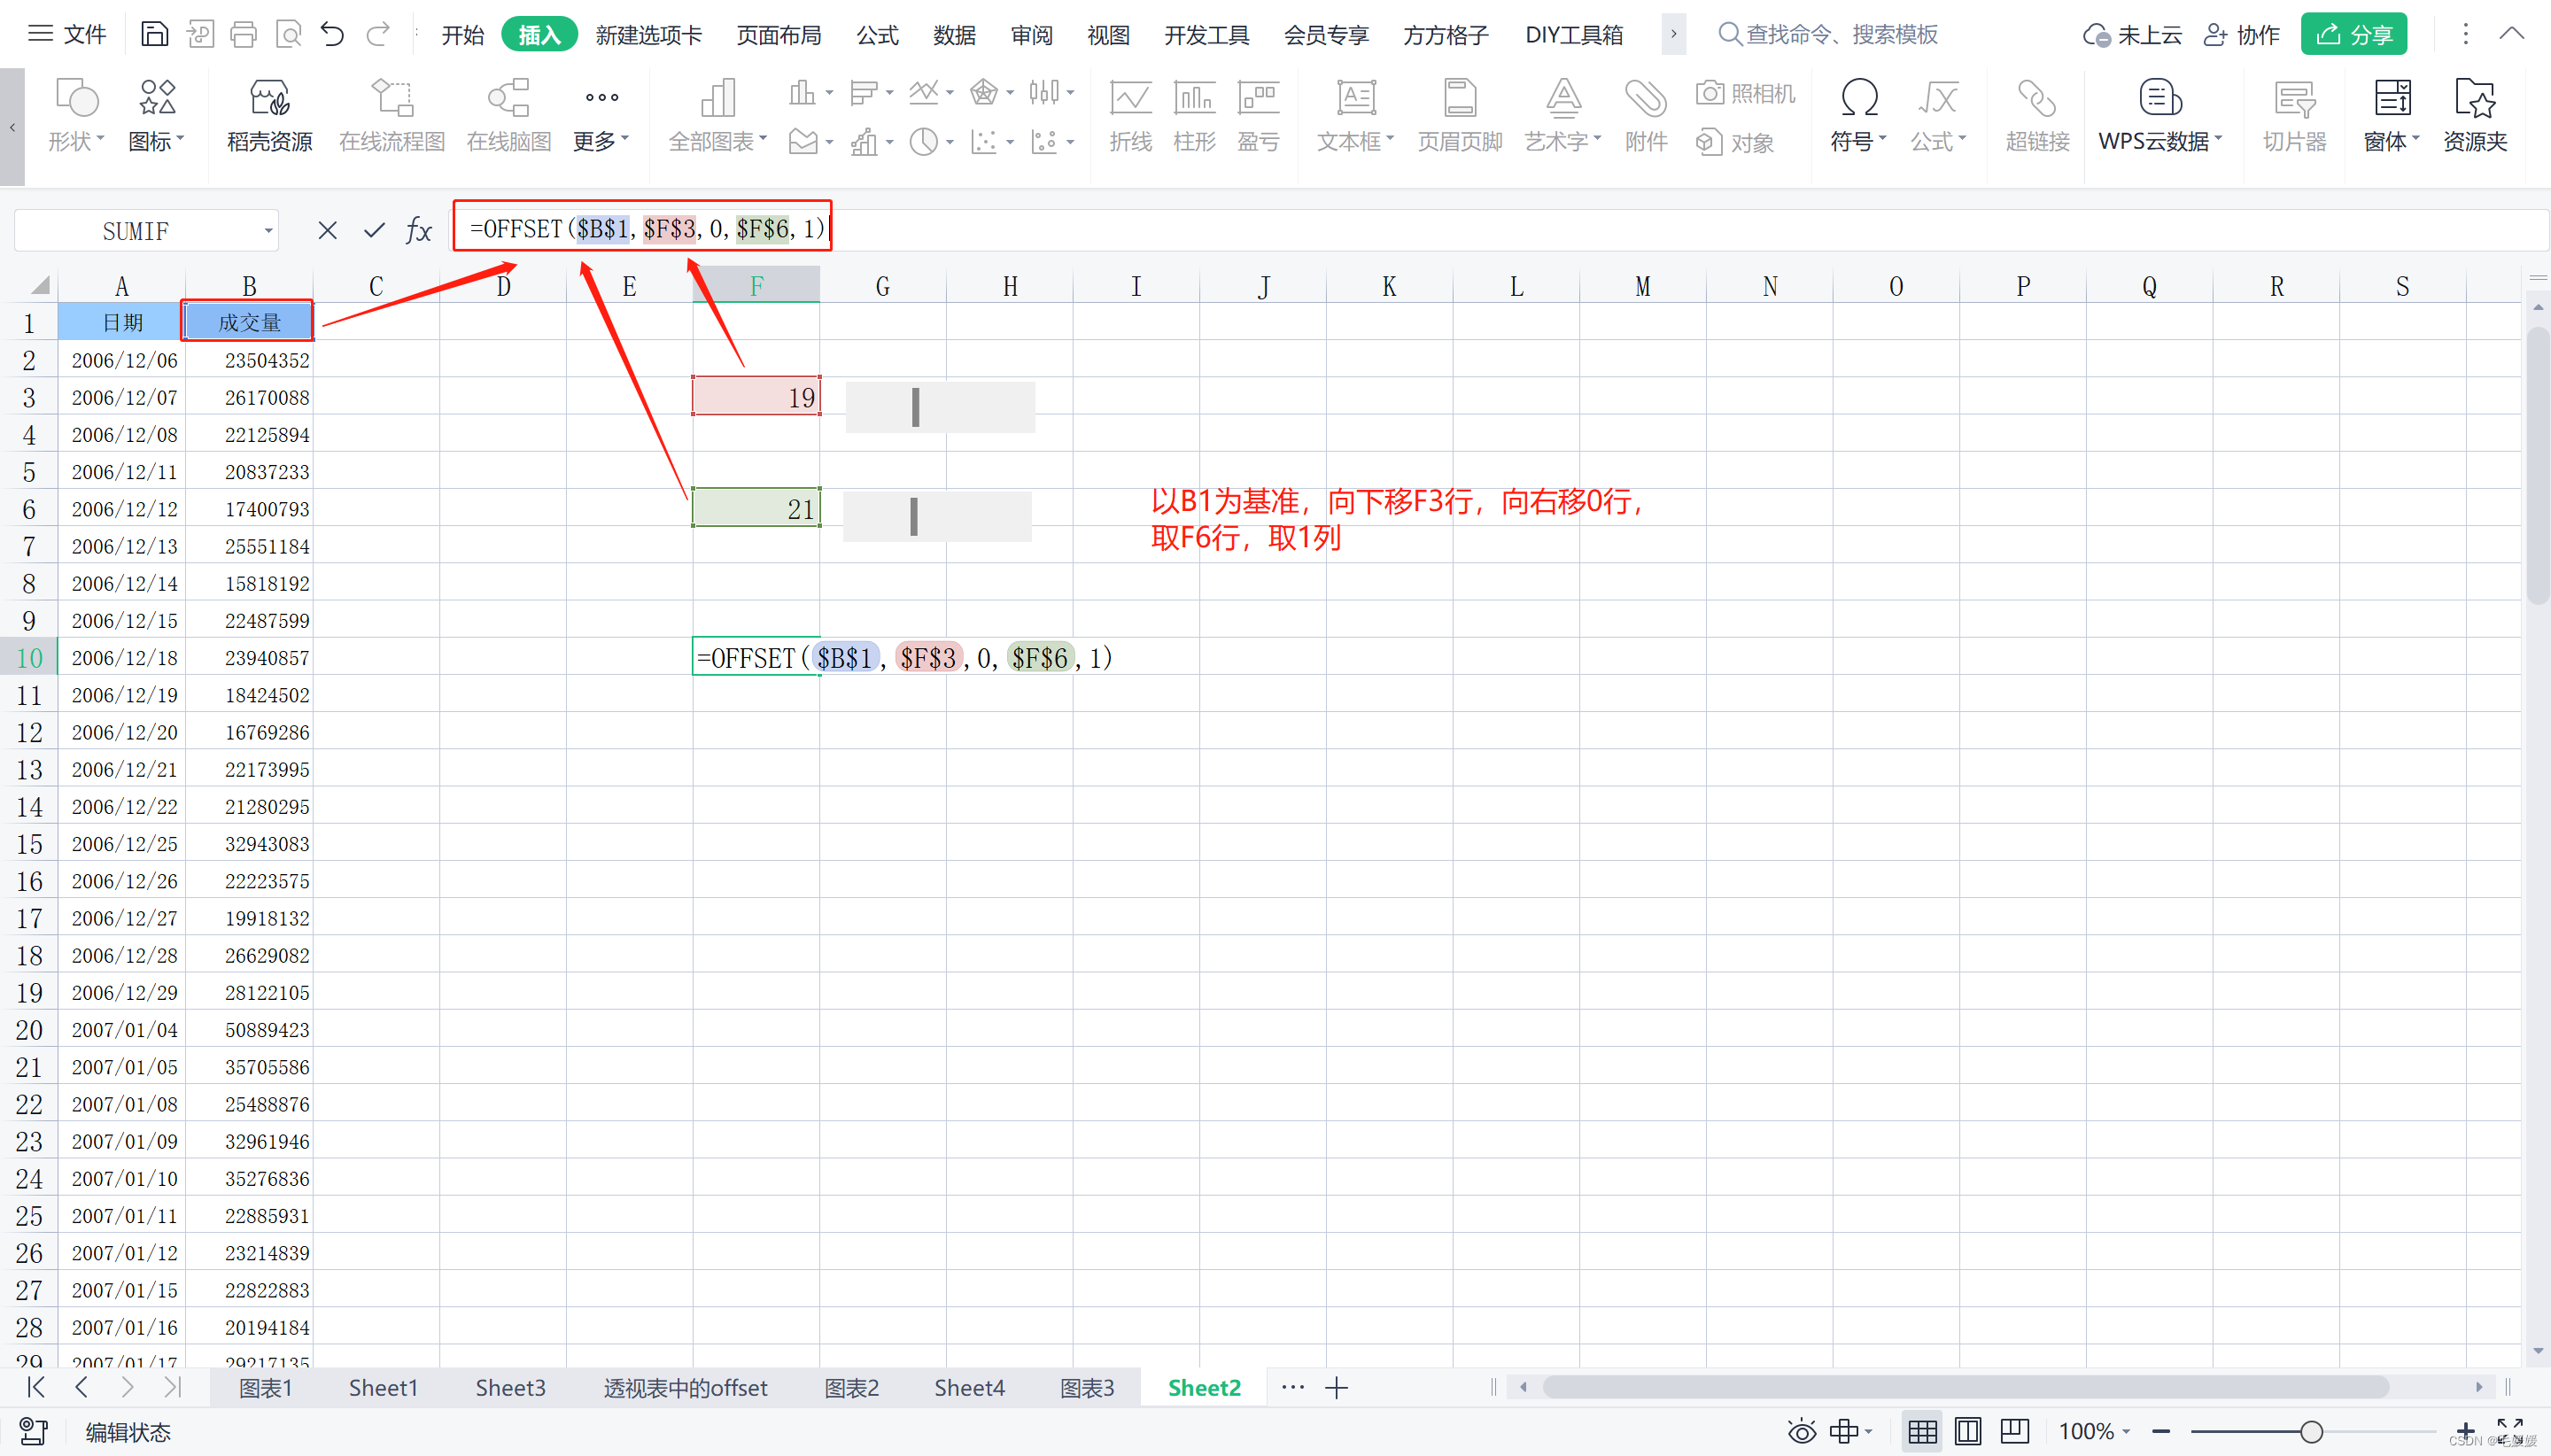Switch to page break preview
Viewport: 2551px width, 1456px height.
tap(2014, 1431)
